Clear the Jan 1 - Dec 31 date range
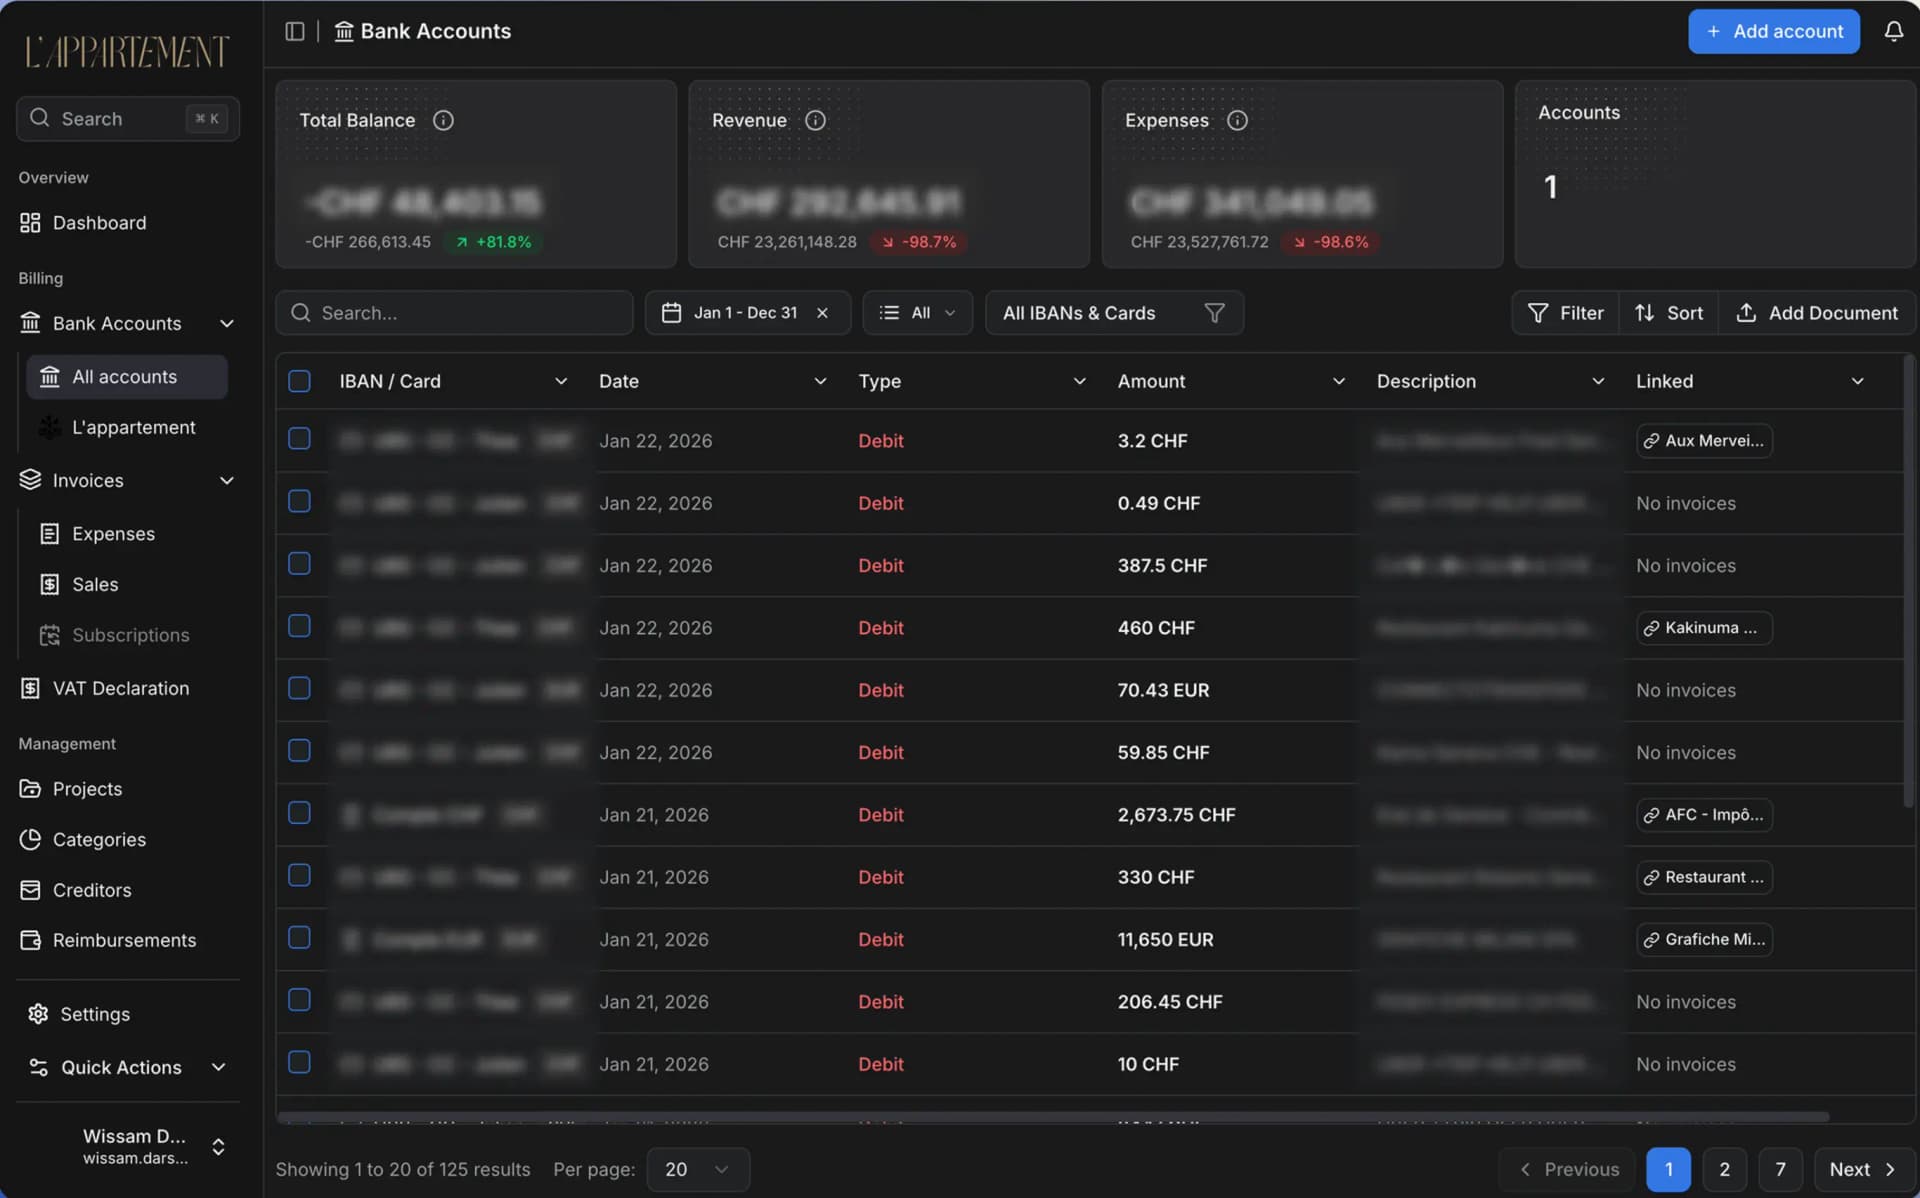 point(822,313)
